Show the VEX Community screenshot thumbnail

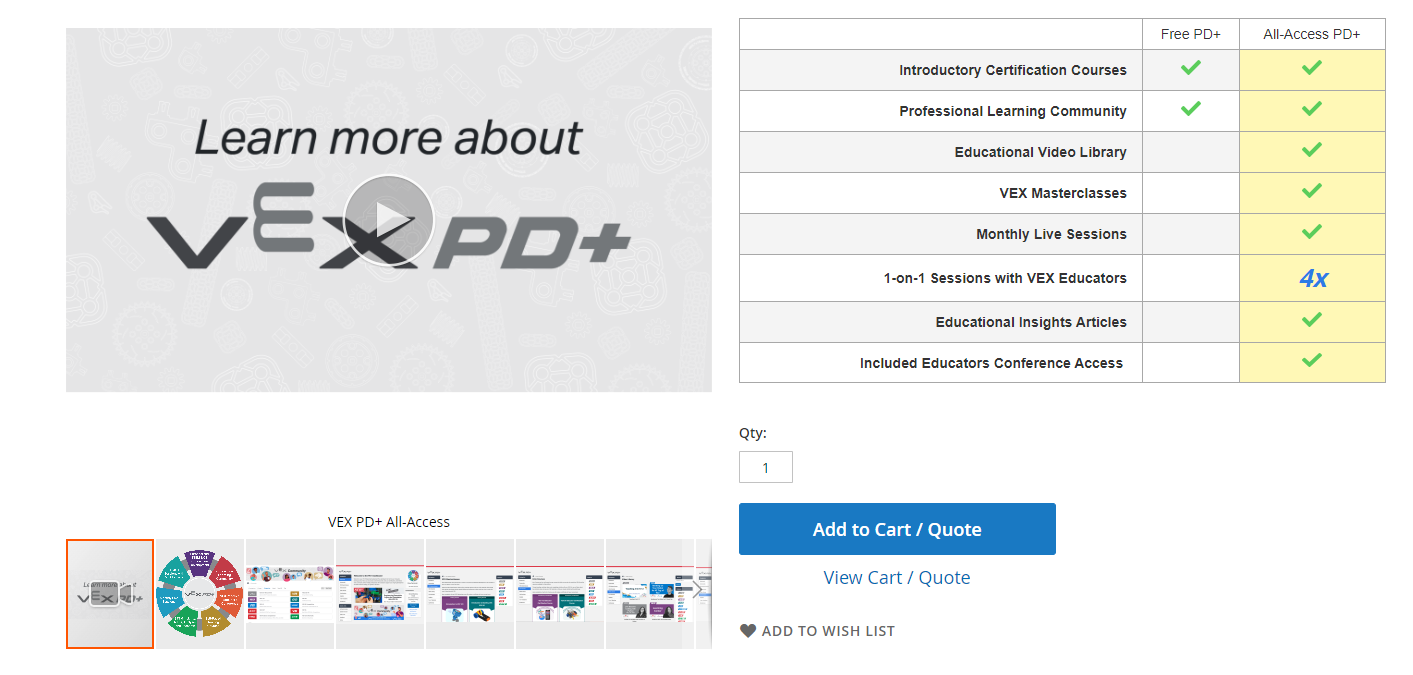pos(290,594)
